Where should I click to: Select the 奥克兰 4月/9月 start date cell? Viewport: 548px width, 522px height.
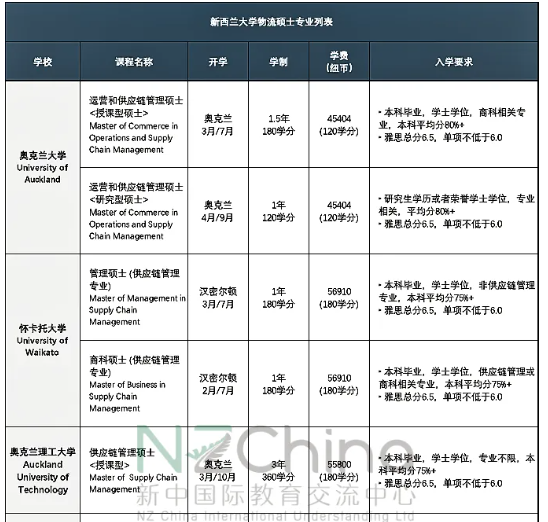(x=218, y=211)
